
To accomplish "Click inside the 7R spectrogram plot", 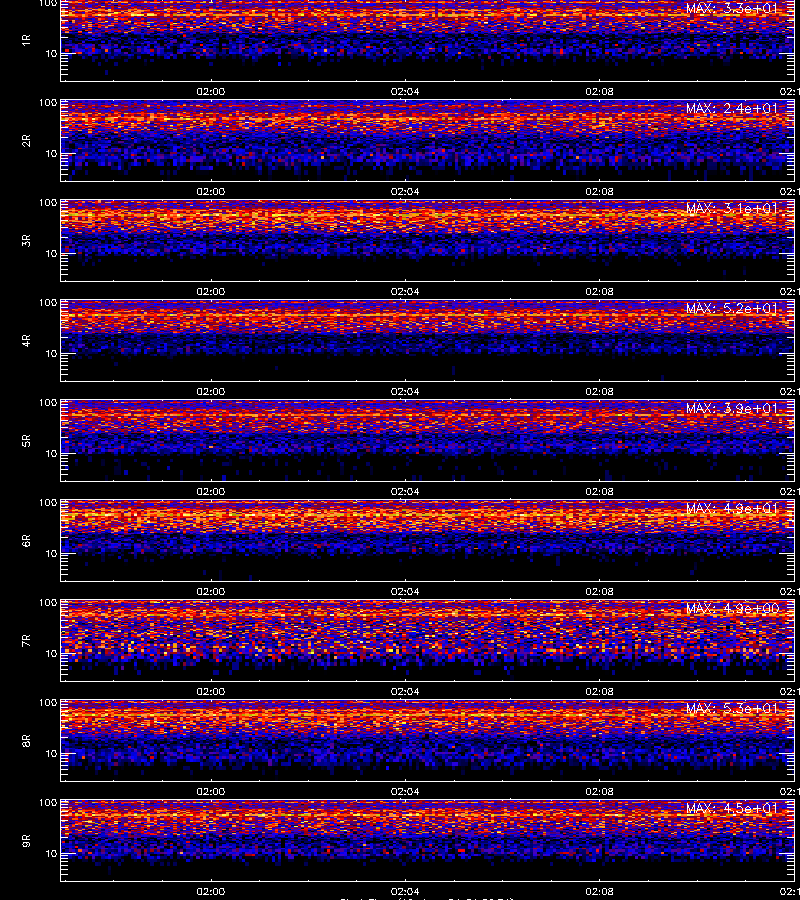I will coord(428,641).
